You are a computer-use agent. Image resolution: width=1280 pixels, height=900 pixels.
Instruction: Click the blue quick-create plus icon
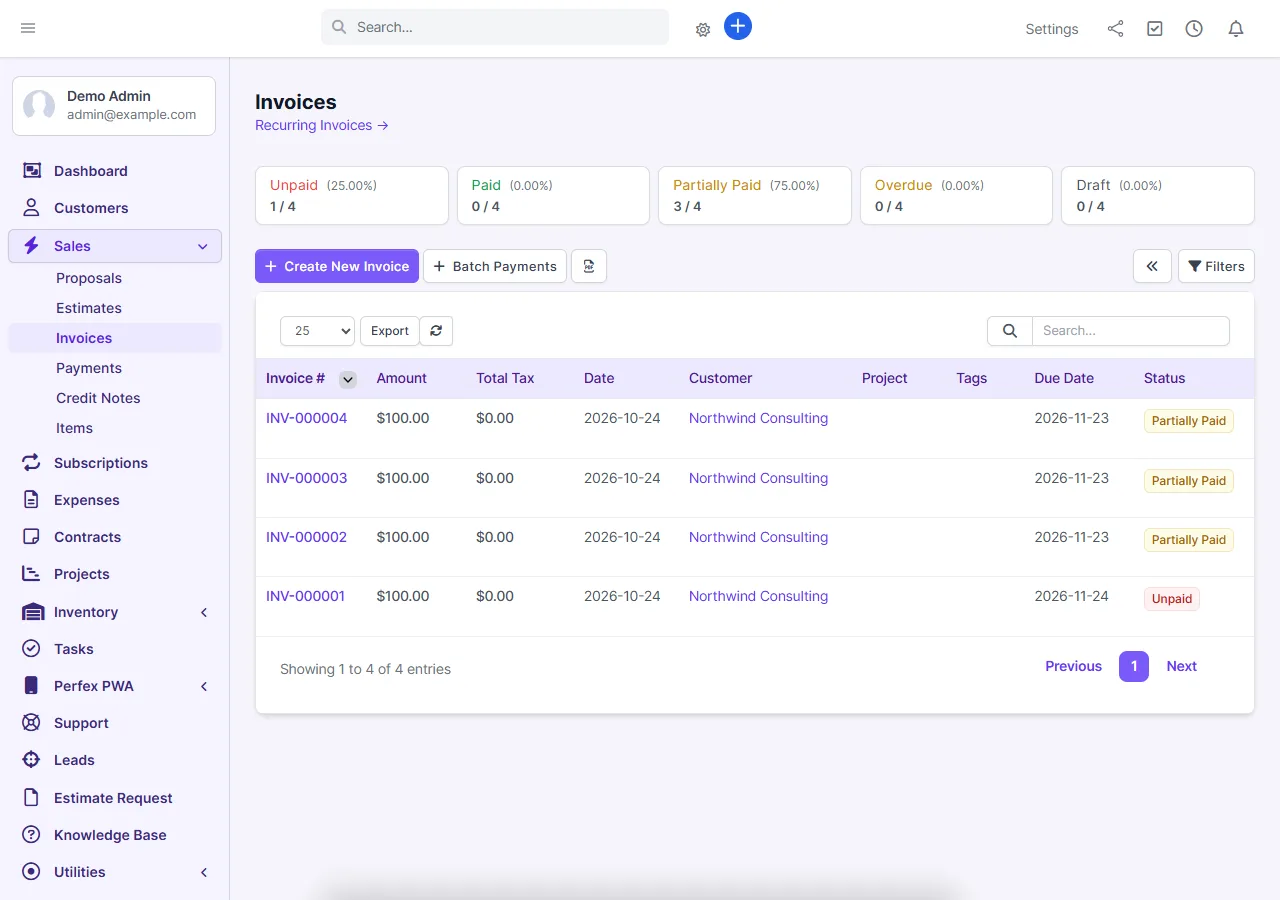pos(738,26)
